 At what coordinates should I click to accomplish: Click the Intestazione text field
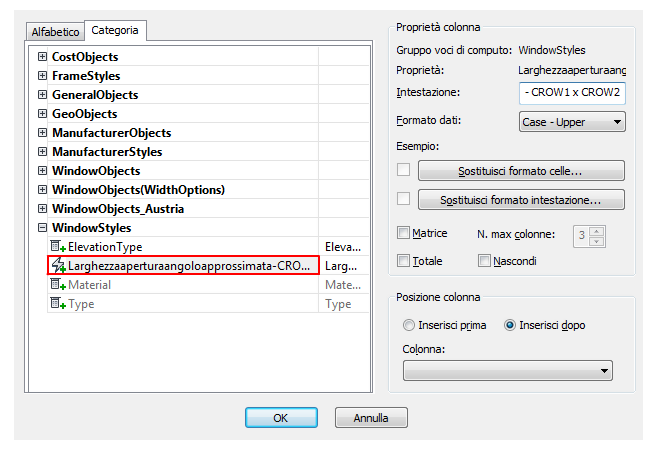[x=572, y=92]
